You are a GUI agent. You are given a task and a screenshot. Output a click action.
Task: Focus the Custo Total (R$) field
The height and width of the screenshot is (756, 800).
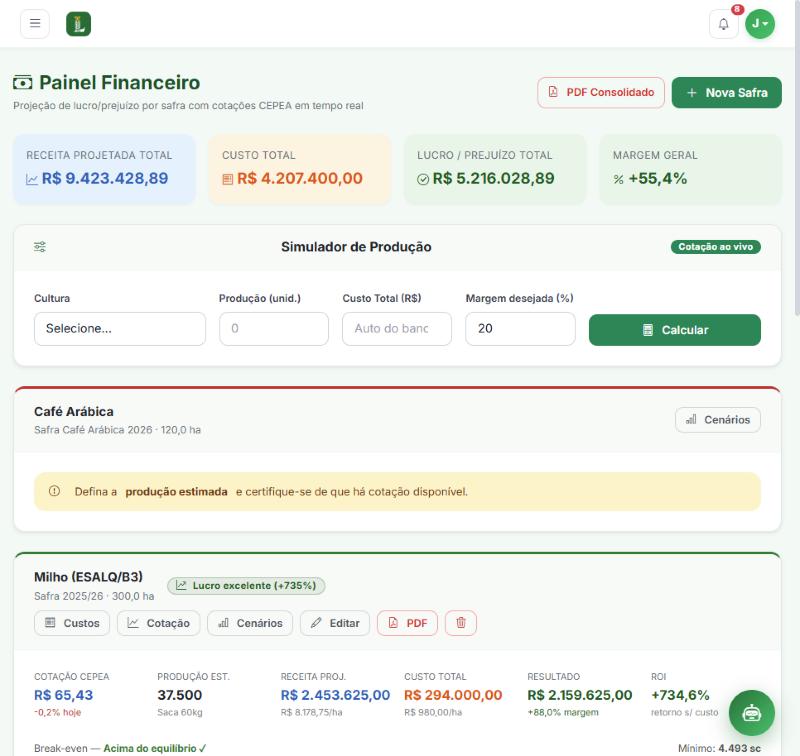click(397, 329)
